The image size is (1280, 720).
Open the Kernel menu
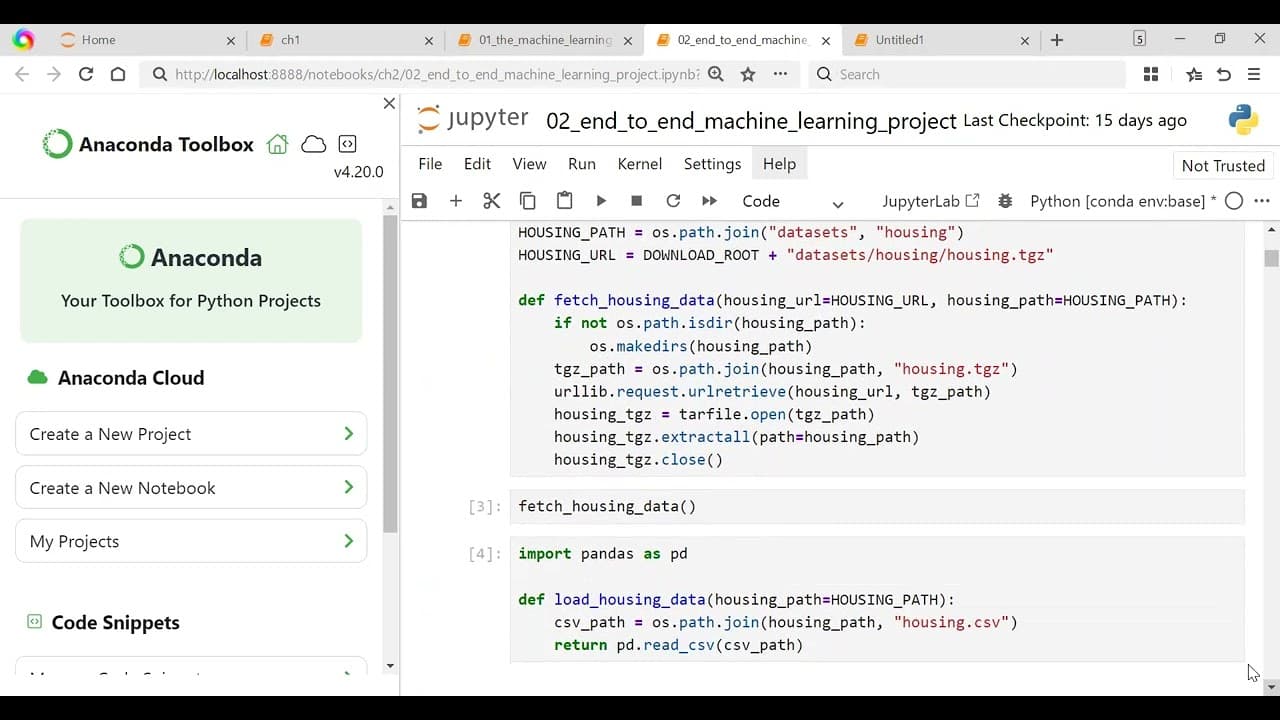coord(640,164)
